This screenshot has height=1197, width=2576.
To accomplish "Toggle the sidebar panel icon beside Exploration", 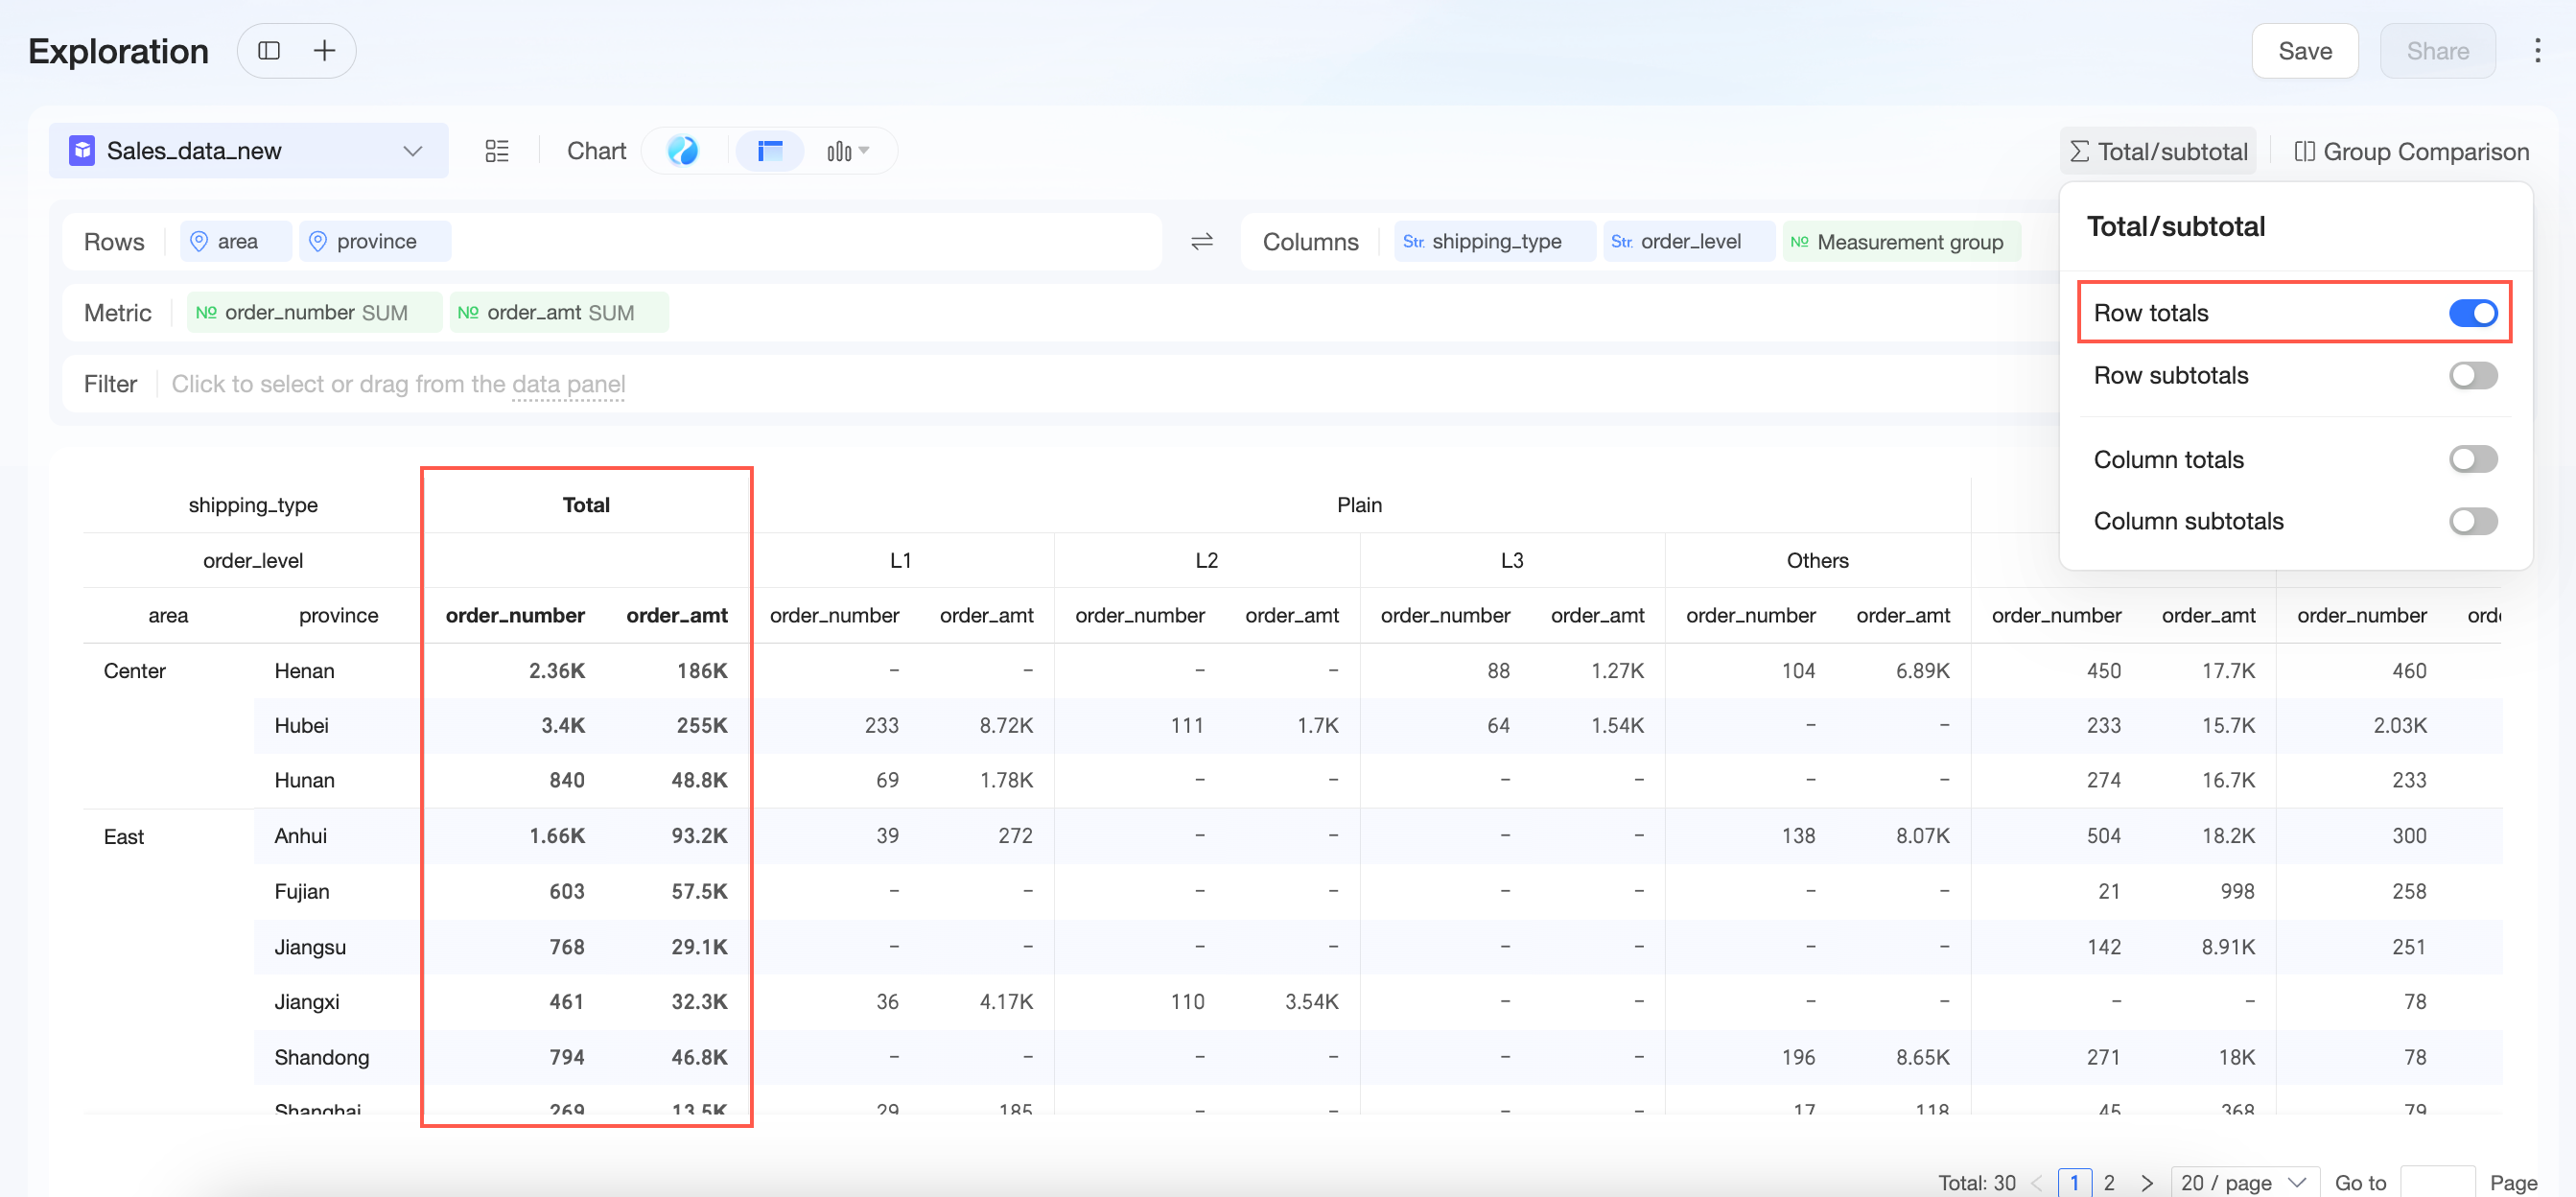I will pos(269,51).
